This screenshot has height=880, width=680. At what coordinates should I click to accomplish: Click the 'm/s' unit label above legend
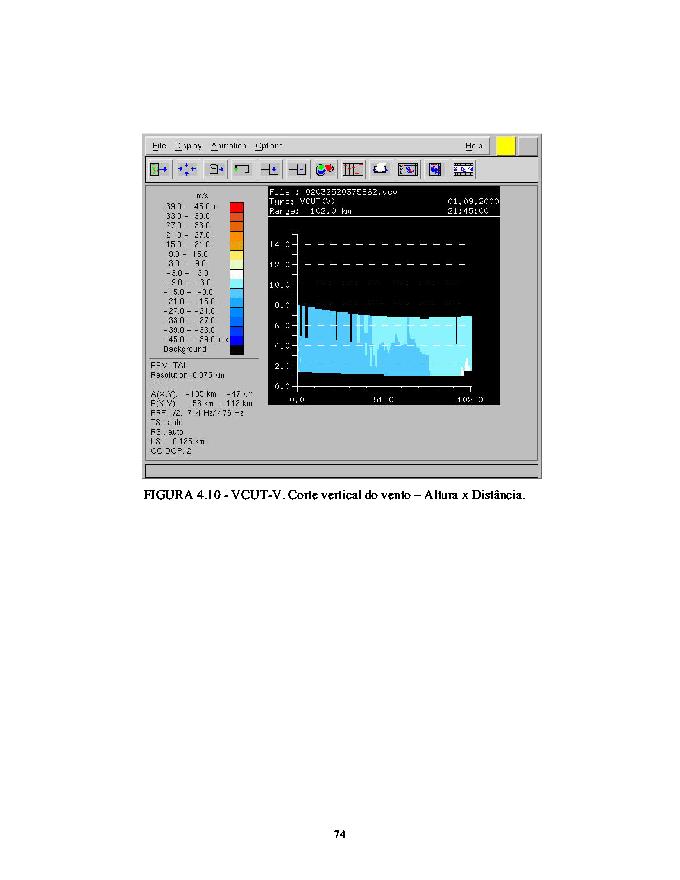pyautogui.click(x=202, y=196)
